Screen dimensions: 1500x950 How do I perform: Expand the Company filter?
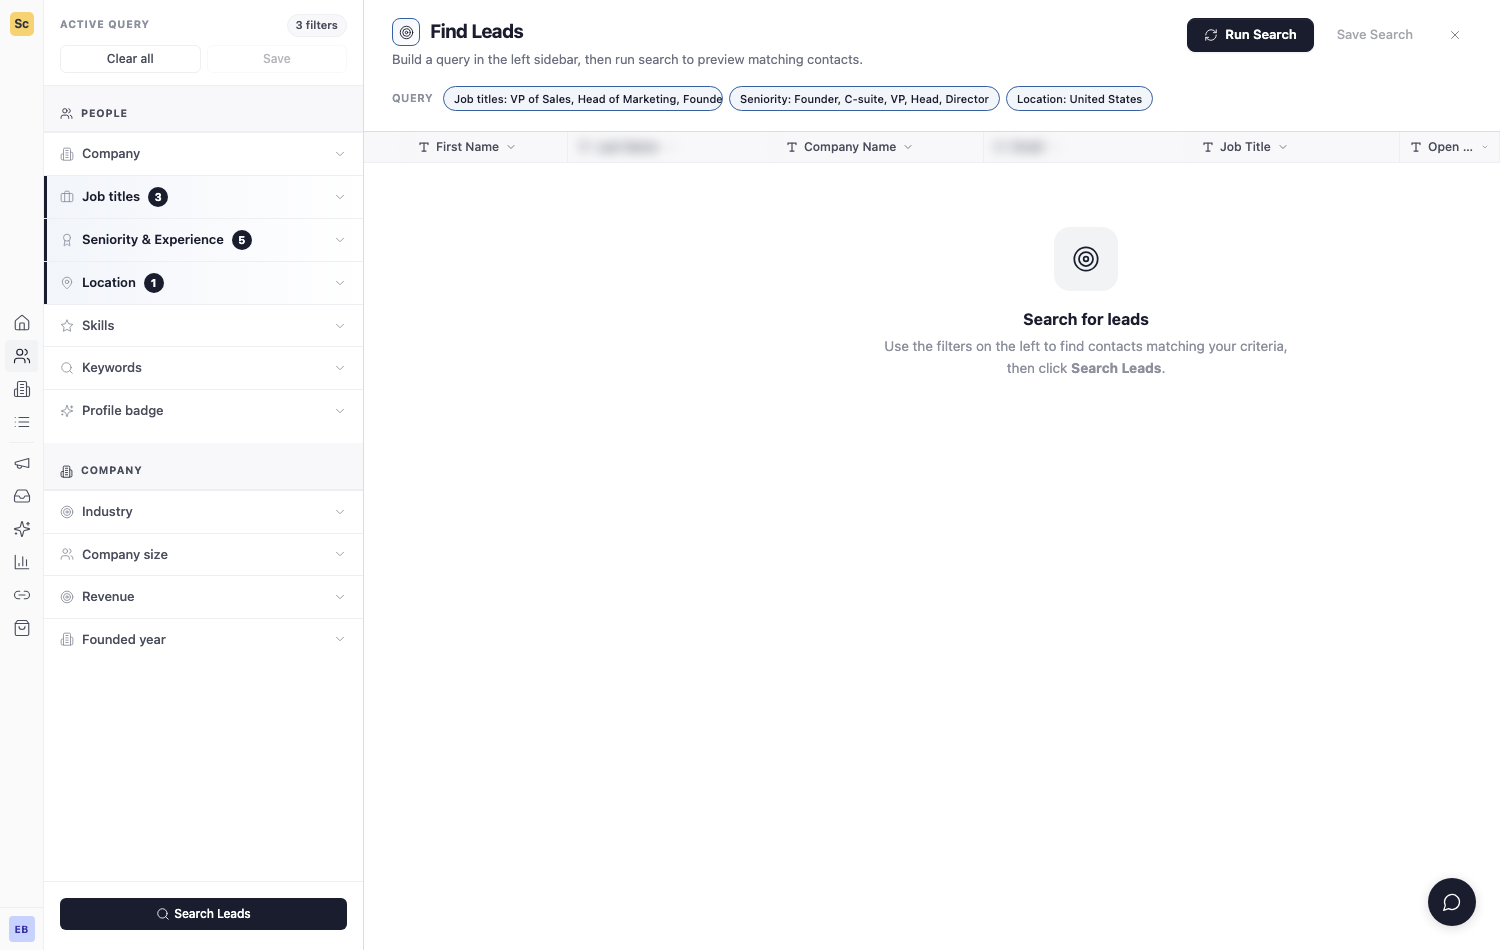(204, 154)
